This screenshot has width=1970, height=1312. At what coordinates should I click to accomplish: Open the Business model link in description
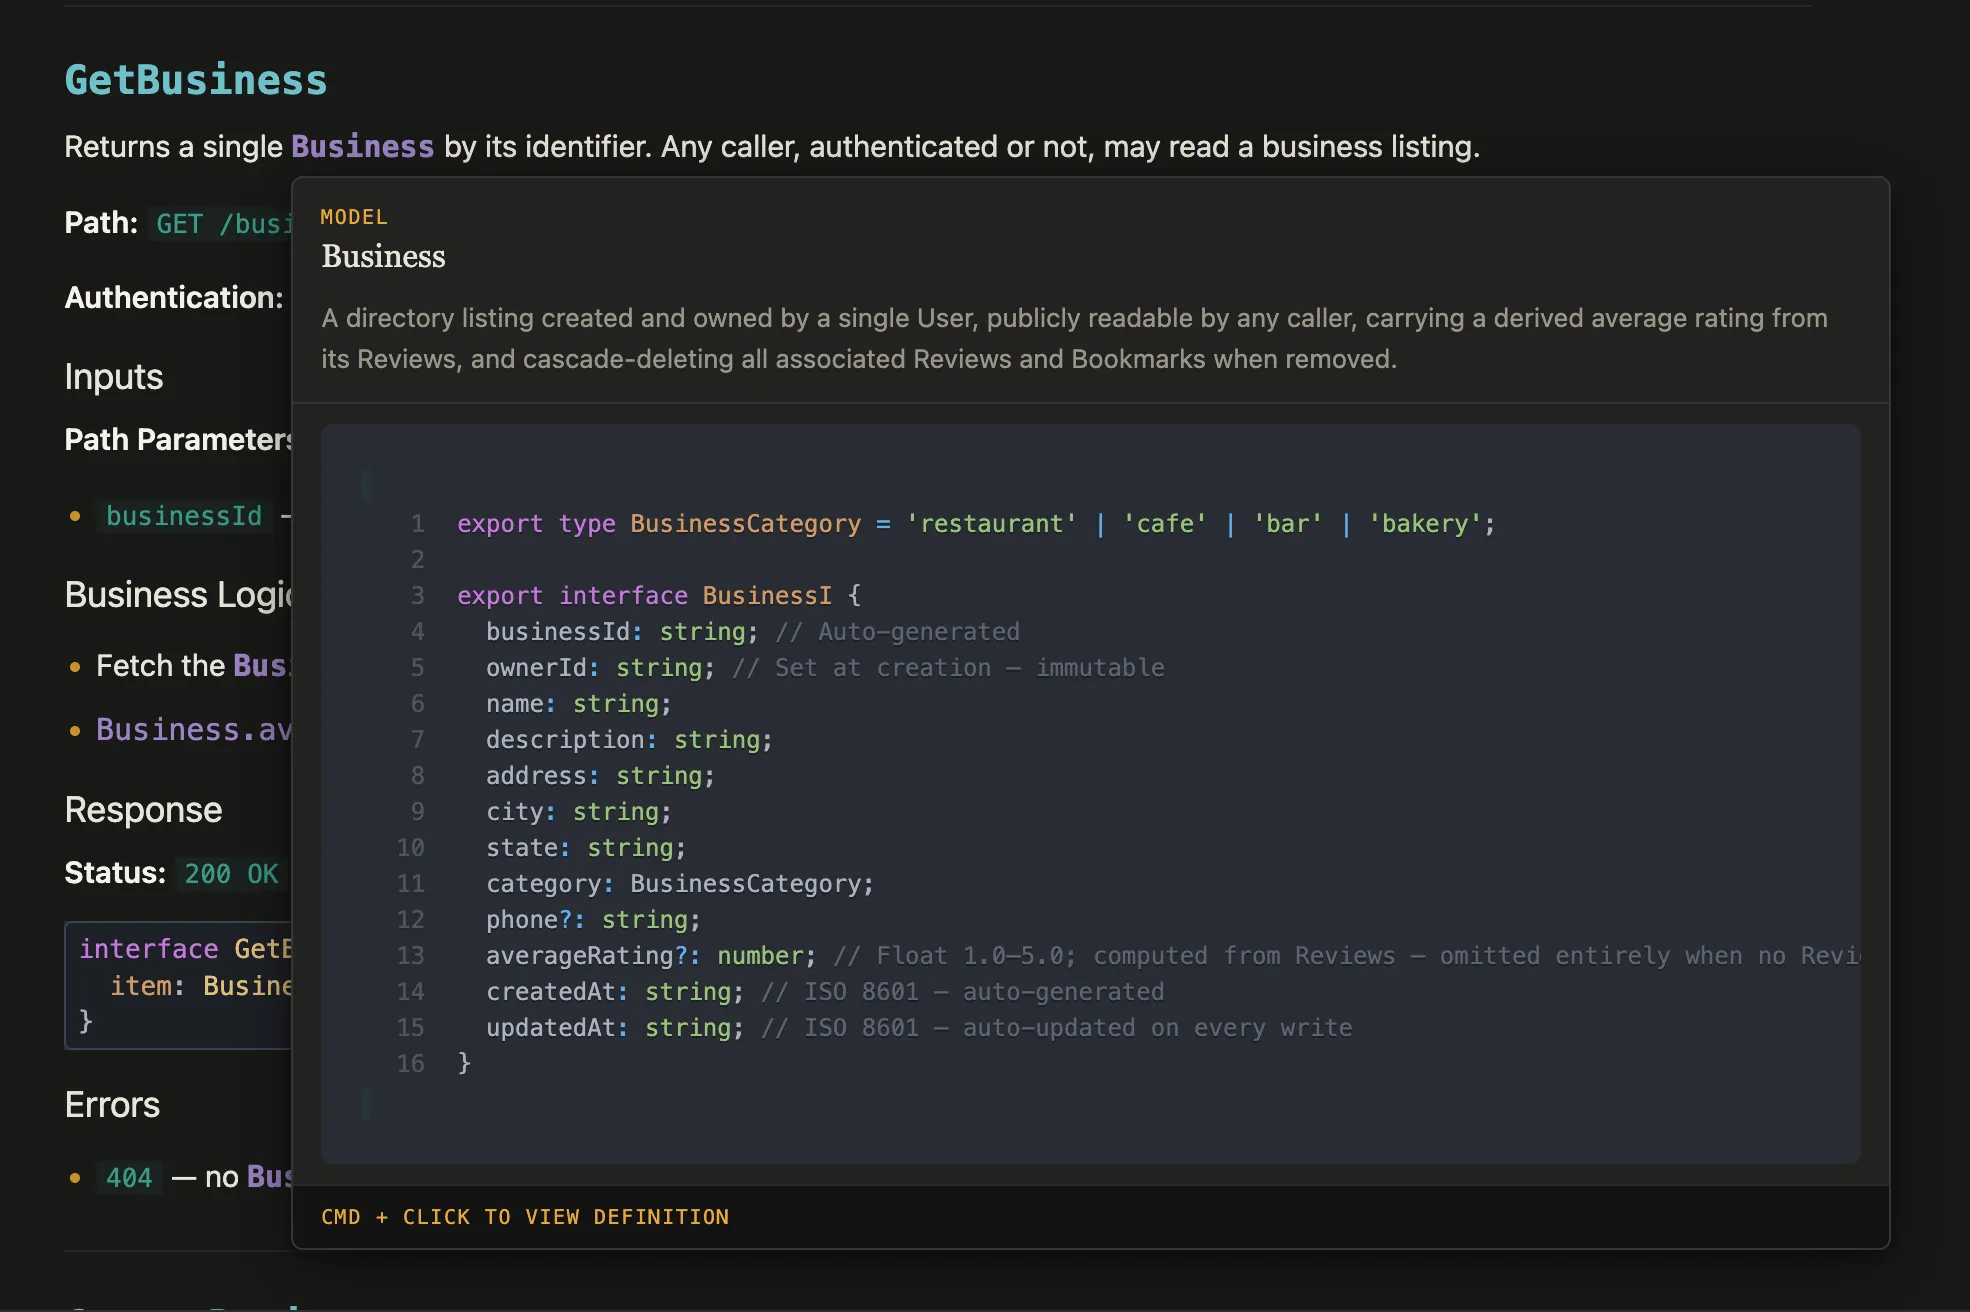[x=362, y=147]
